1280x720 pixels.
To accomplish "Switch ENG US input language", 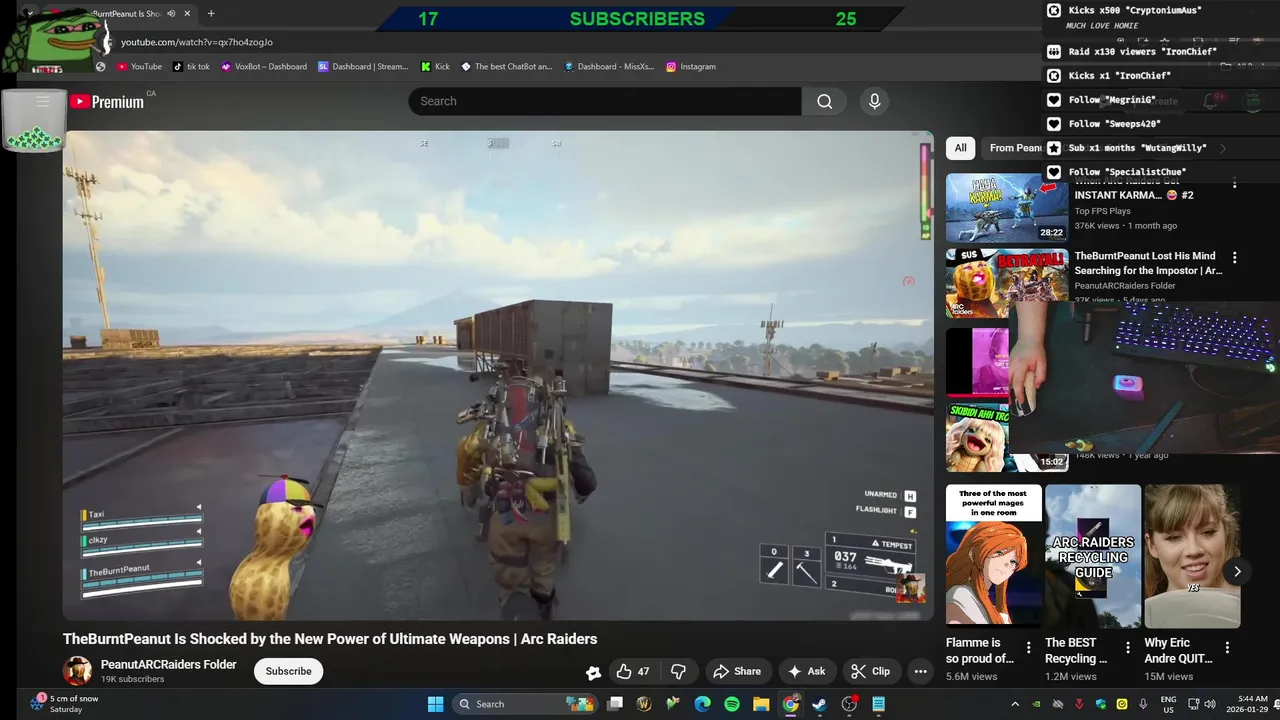I will pos(1168,704).
